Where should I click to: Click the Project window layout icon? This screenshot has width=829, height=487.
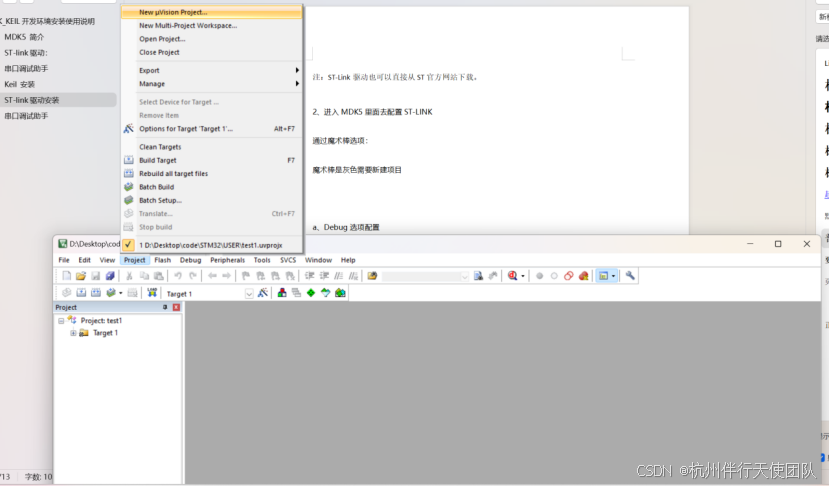[603, 275]
